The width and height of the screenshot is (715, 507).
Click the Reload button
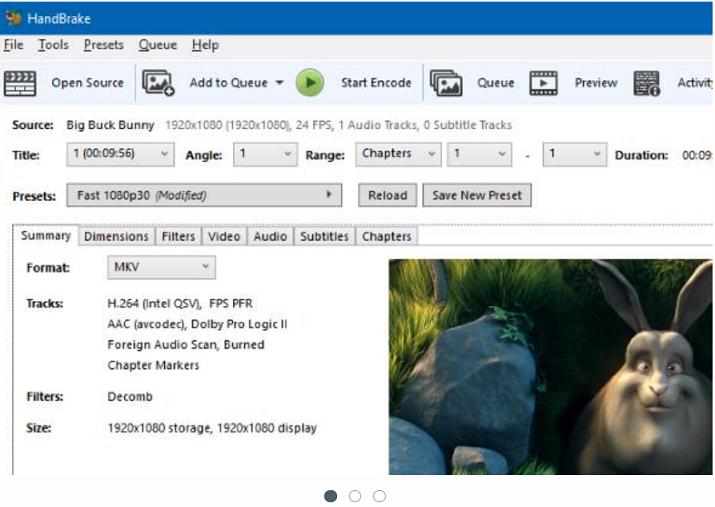[387, 195]
